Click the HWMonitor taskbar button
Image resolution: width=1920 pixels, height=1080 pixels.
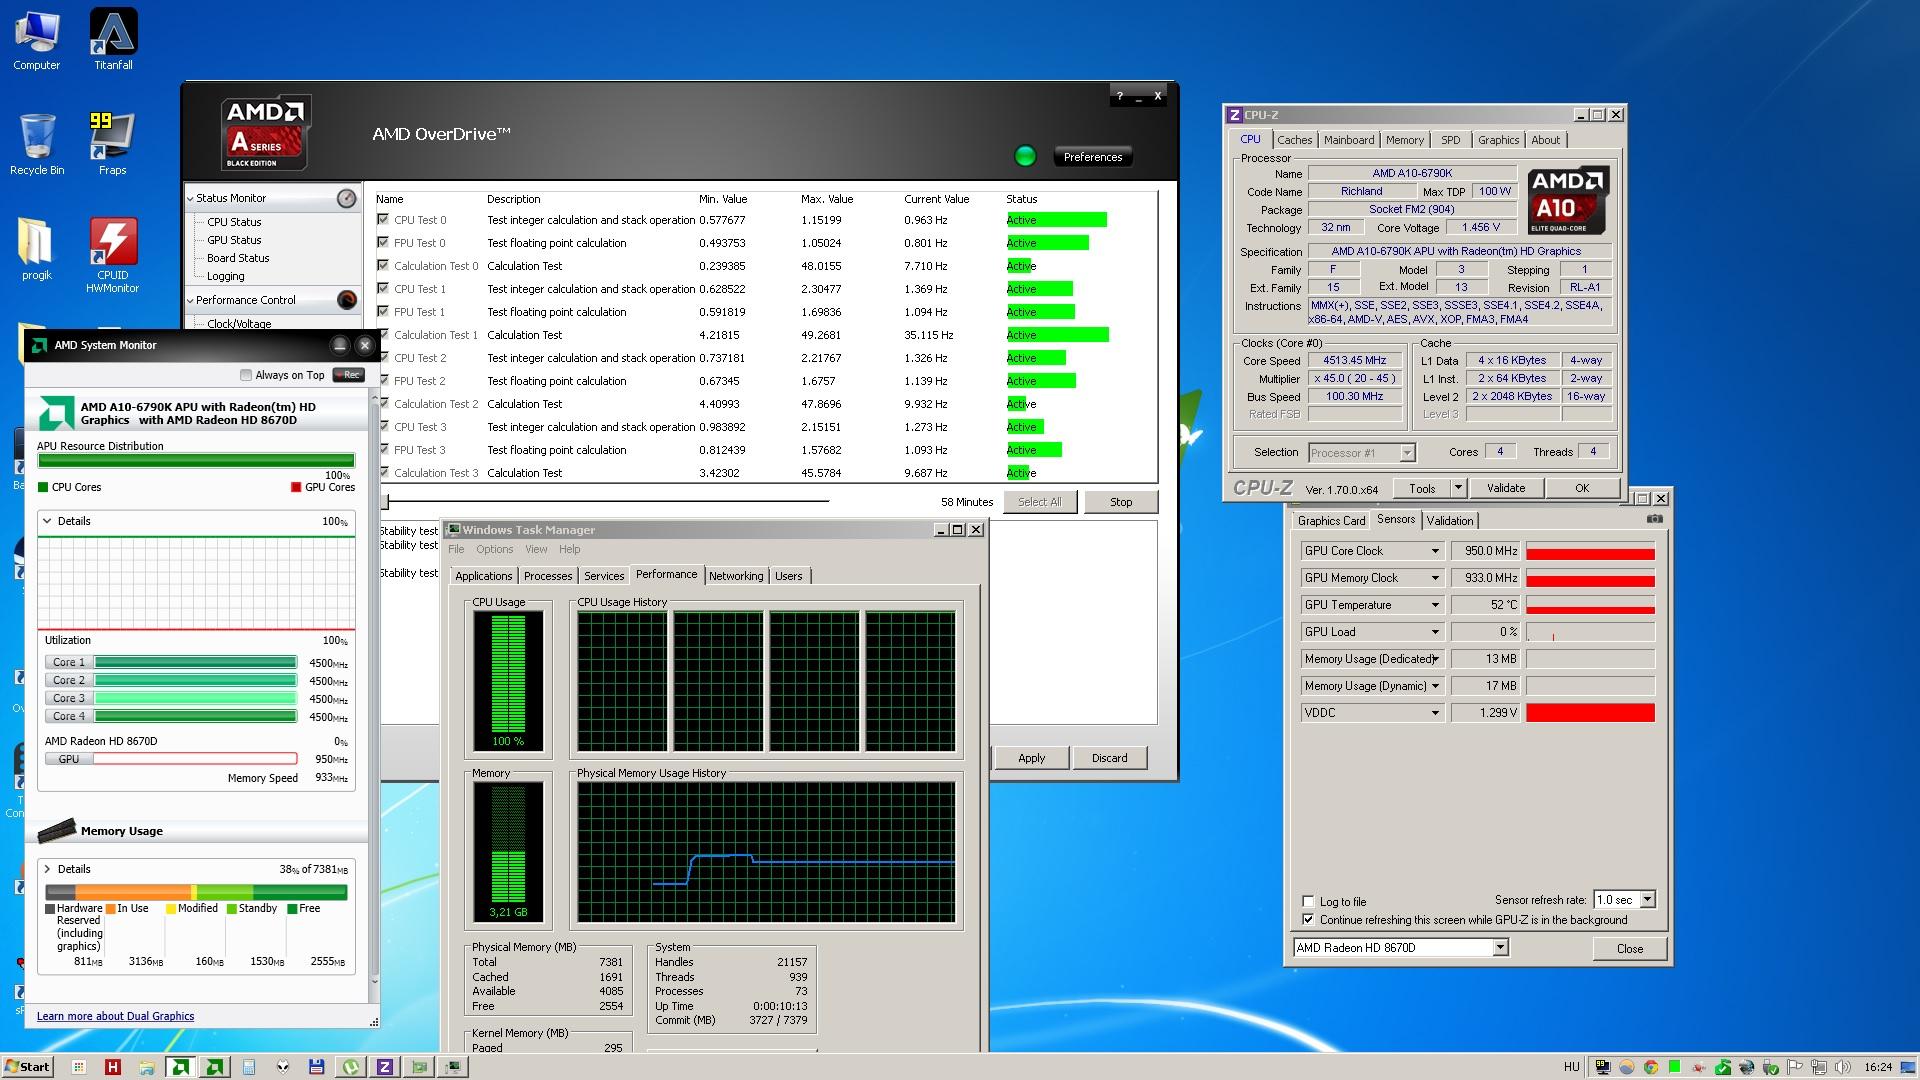coord(112,1067)
